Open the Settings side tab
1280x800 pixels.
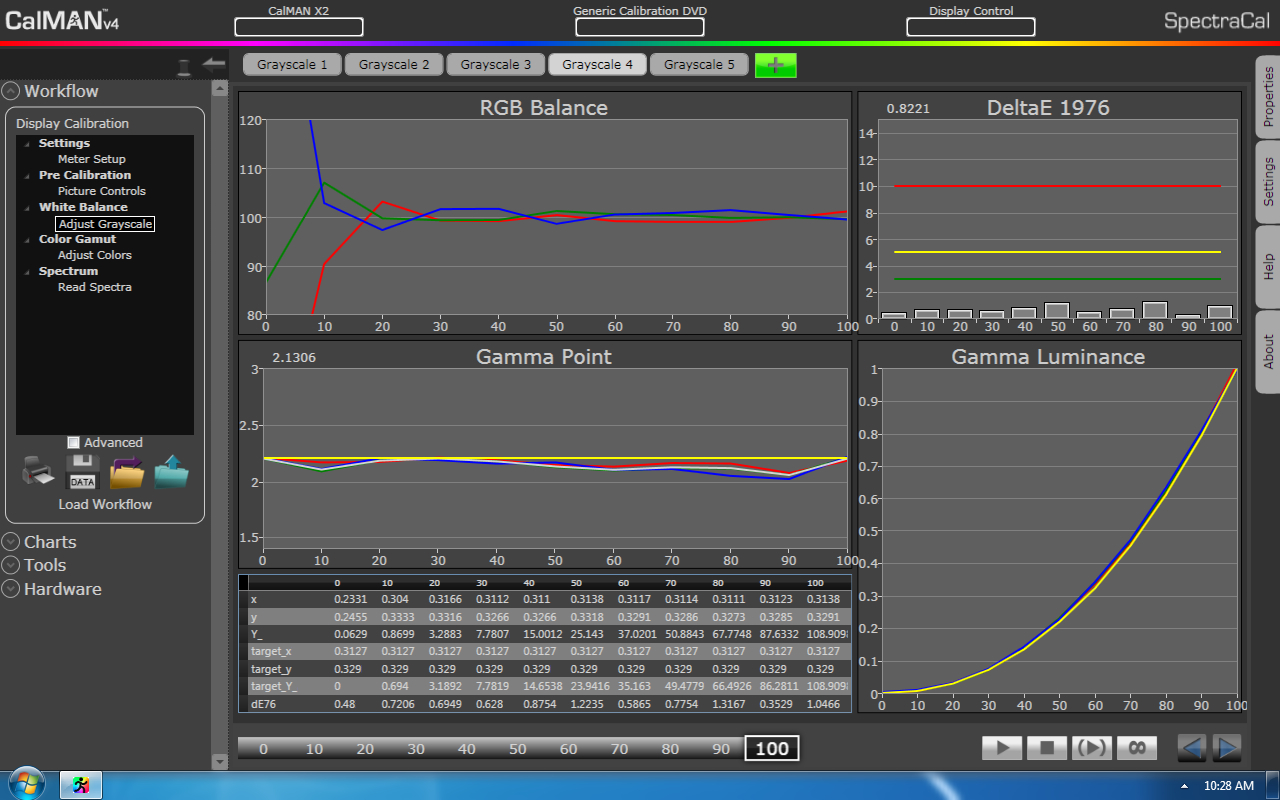pyautogui.click(x=1268, y=182)
